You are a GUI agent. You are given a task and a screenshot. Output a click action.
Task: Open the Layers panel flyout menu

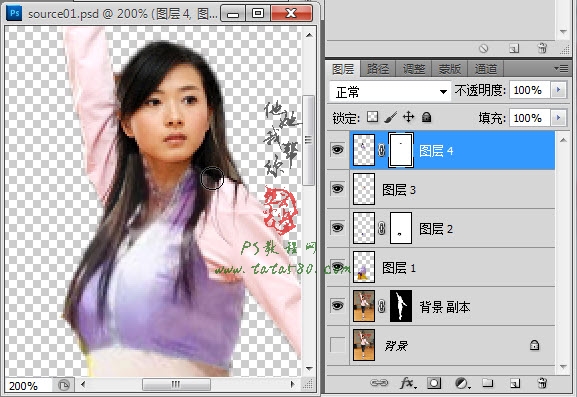click(x=561, y=69)
